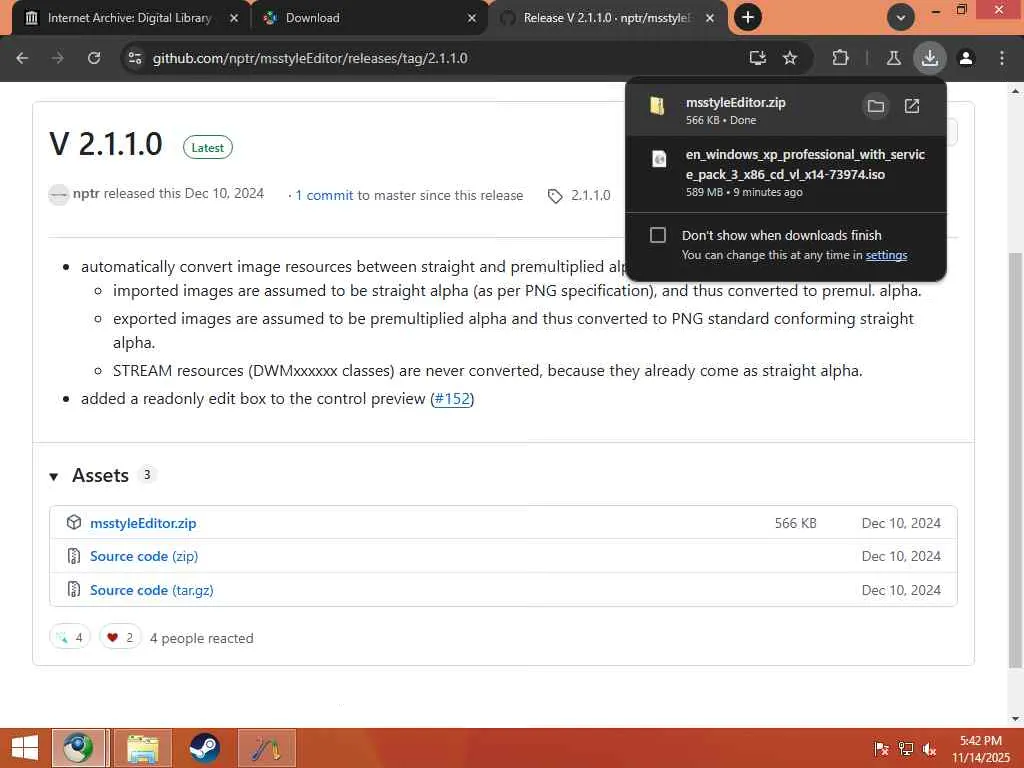
Task: Click the tag icon beside 2.1.1.0
Action: tap(555, 196)
